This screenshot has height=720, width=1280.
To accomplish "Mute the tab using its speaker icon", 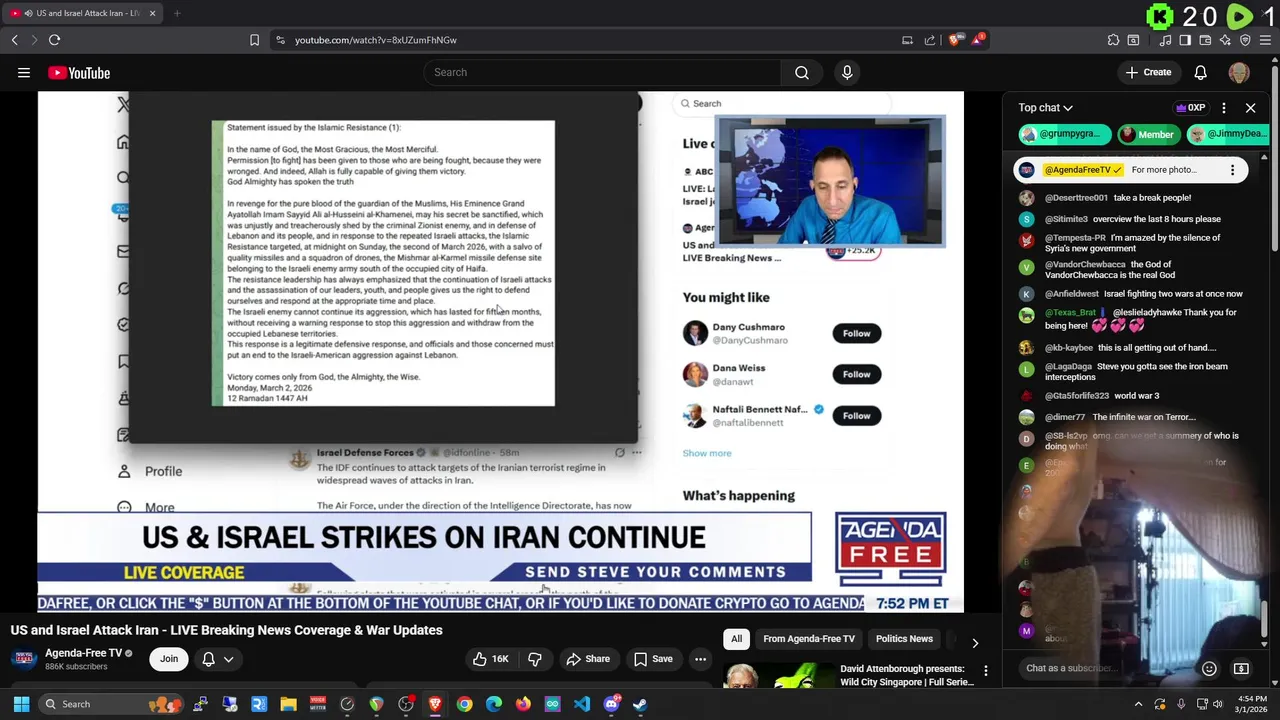I will pyautogui.click(x=27, y=13).
